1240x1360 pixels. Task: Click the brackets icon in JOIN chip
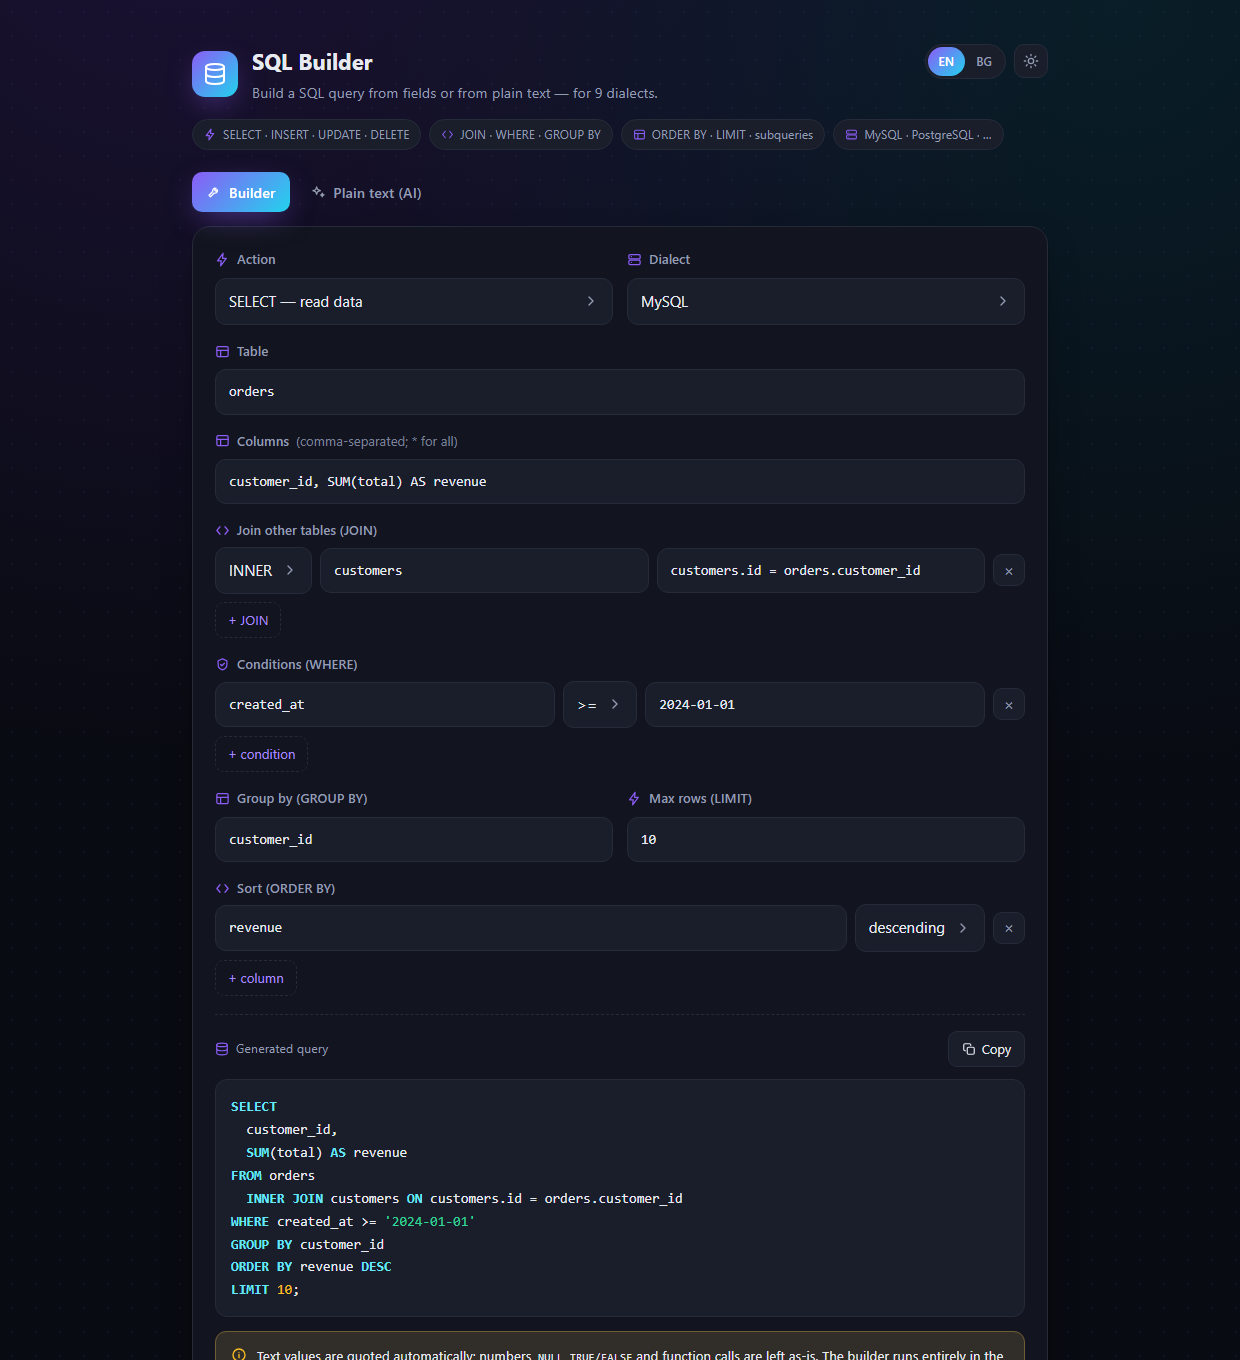pos(447,135)
